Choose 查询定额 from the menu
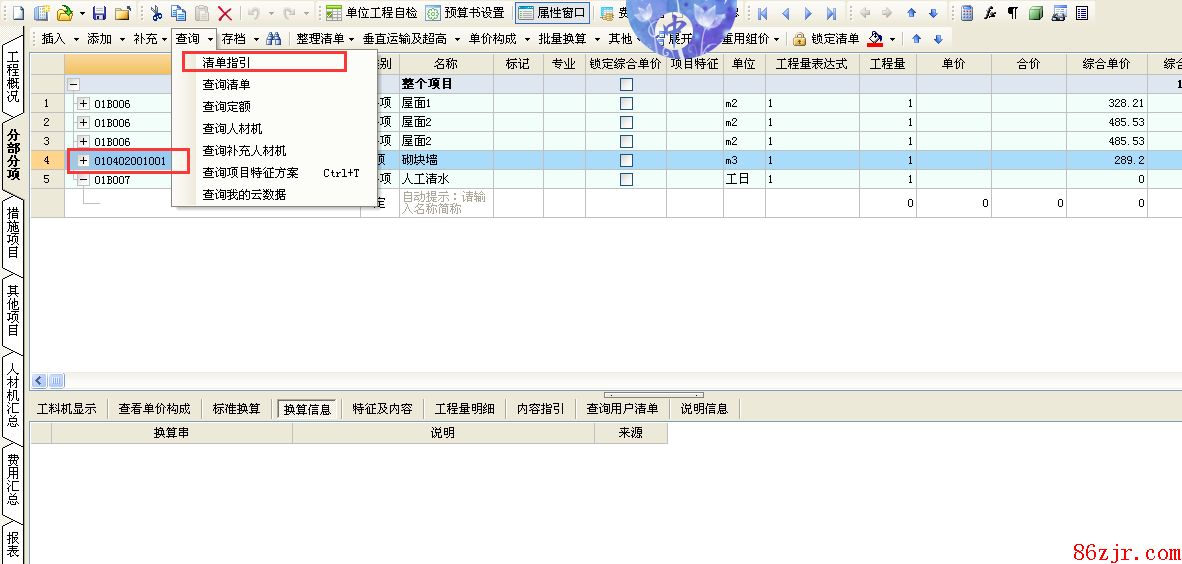The height and width of the screenshot is (564, 1182). (x=227, y=107)
